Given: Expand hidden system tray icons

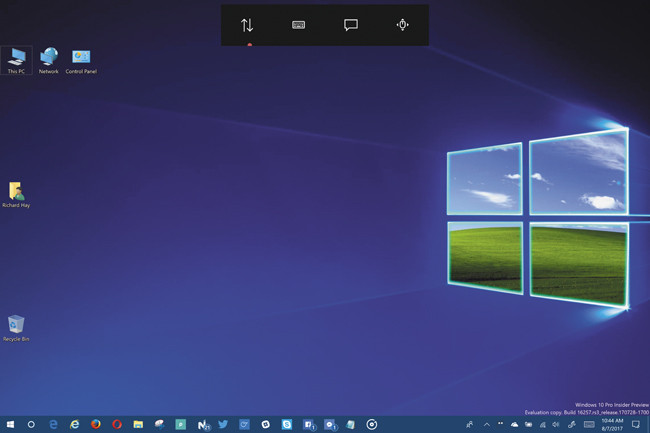Looking at the screenshot, I should (486, 424).
